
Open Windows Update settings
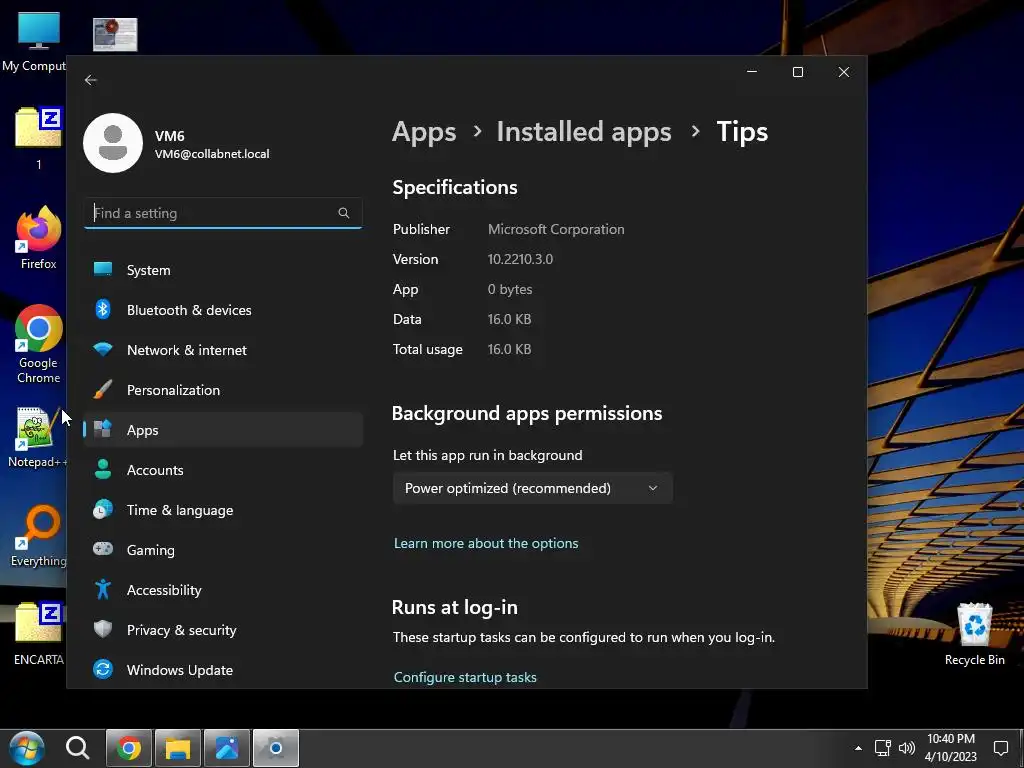pyautogui.click(x=223, y=670)
